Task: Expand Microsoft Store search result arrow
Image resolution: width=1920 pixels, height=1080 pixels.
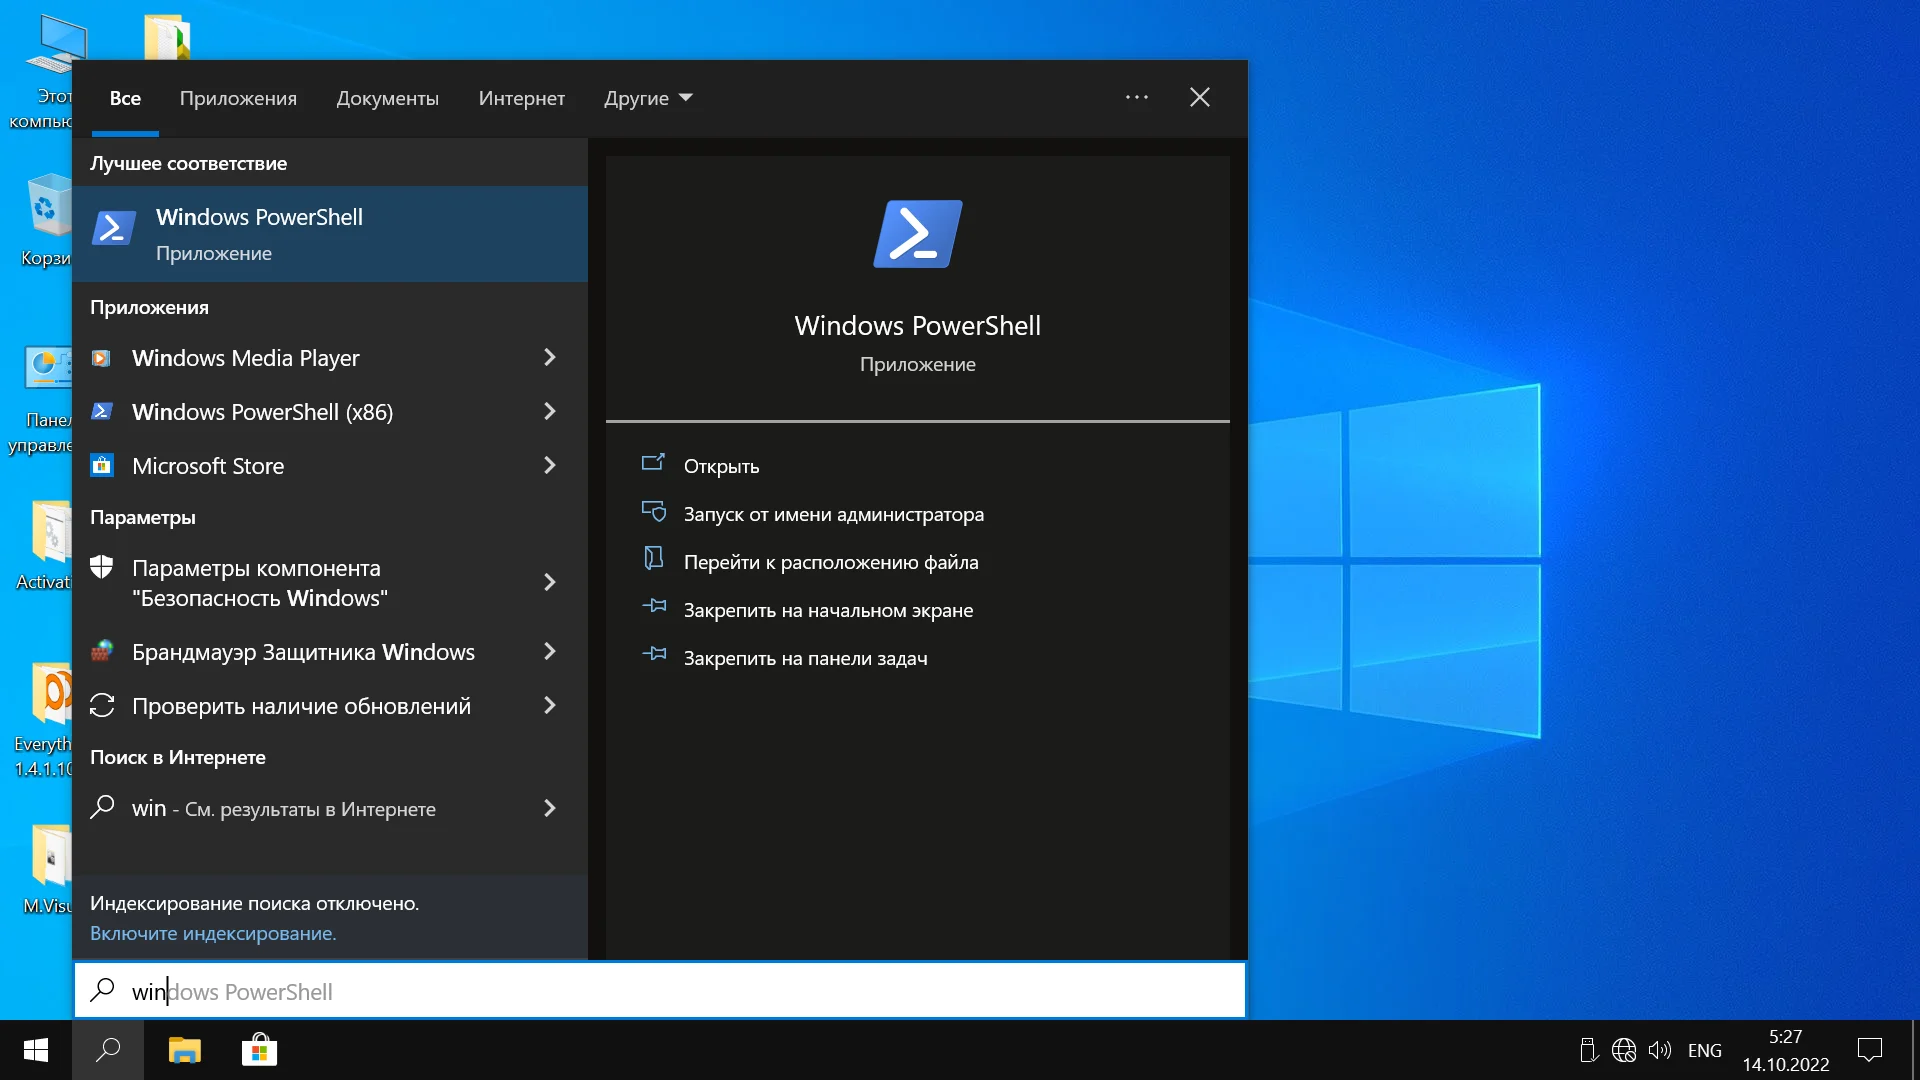Action: 551,465
